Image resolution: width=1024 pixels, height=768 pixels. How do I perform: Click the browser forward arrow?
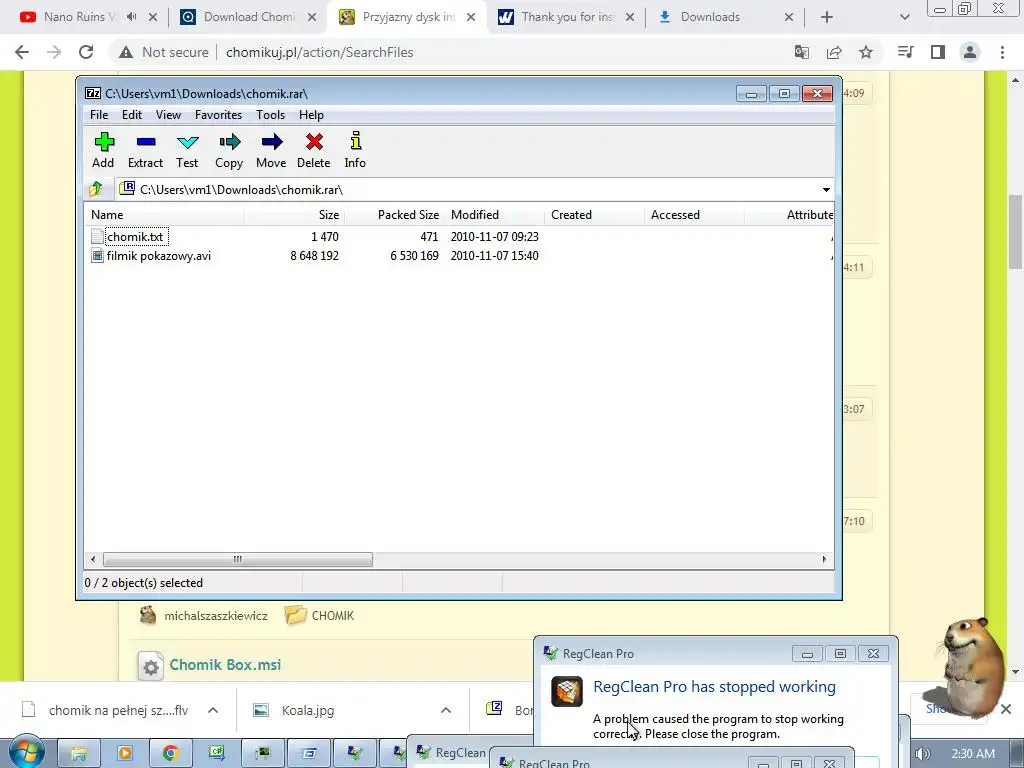(x=54, y=52)
